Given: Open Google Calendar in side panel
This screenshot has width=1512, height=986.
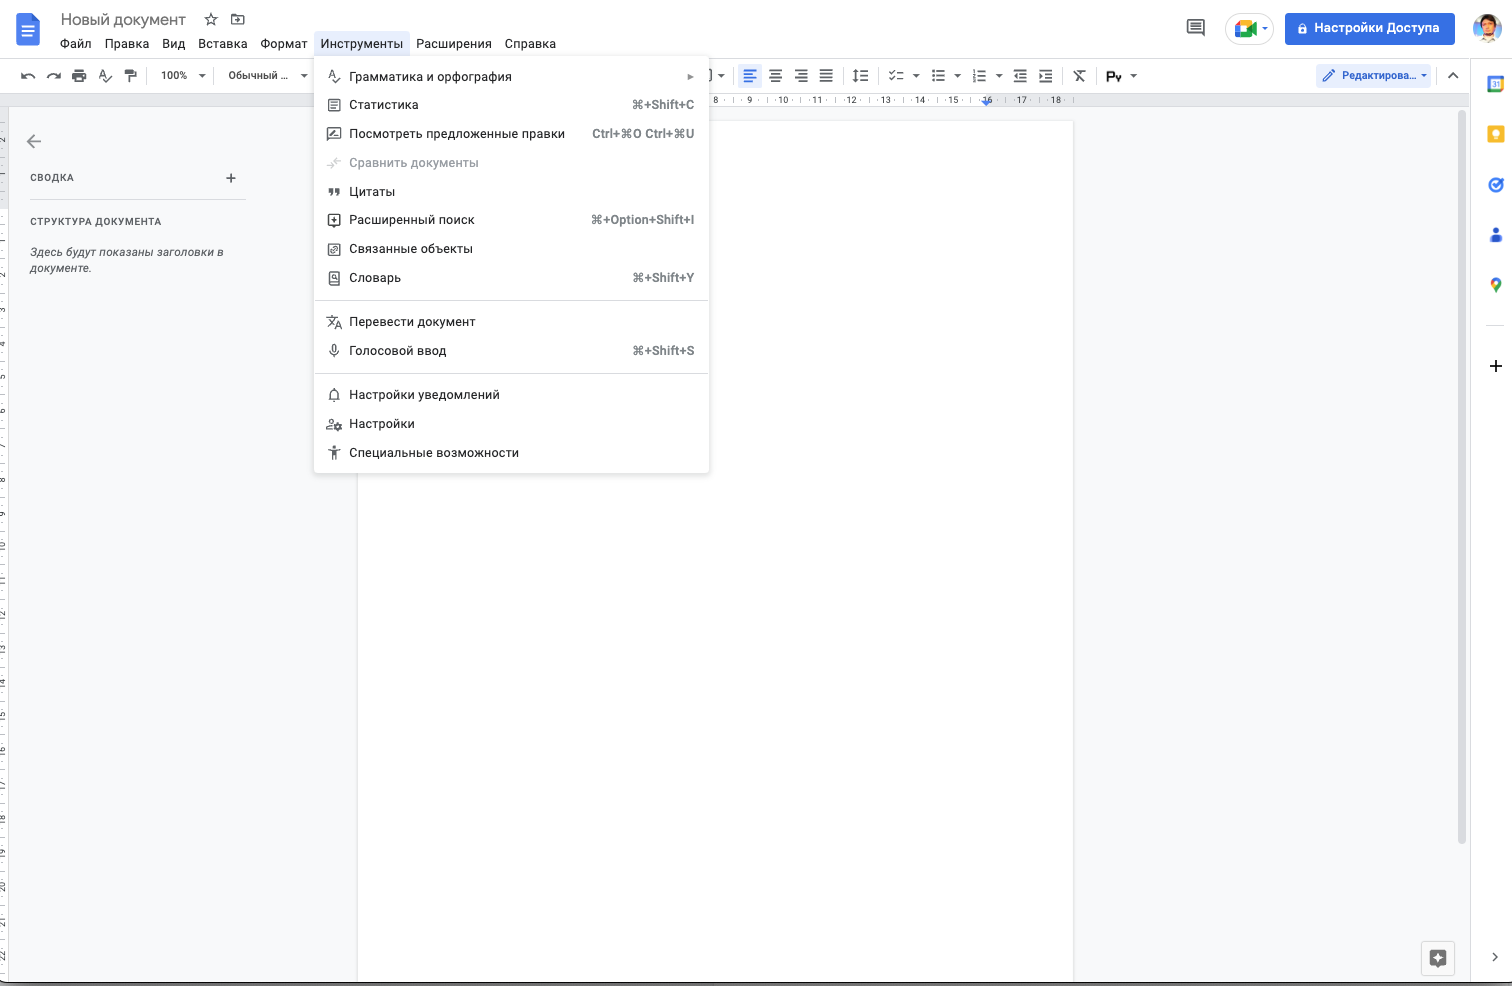Looking at the screenshot, I should coord(1496,84).
